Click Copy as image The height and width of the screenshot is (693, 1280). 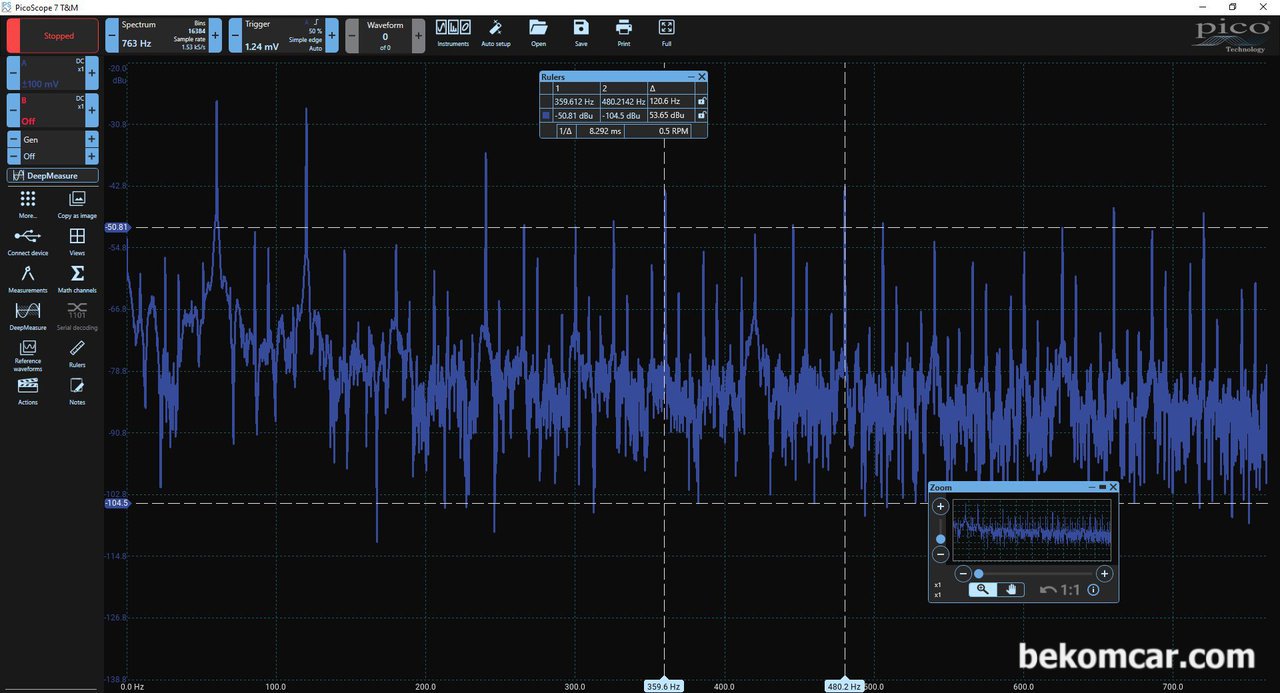(x=77, y=205)
